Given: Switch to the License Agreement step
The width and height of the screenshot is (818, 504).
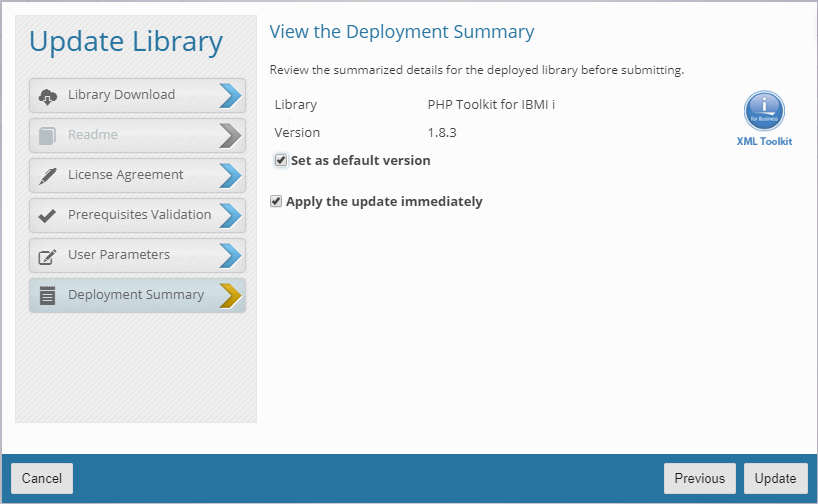Looking at the screenshot, I should click(x=126, y=175).
